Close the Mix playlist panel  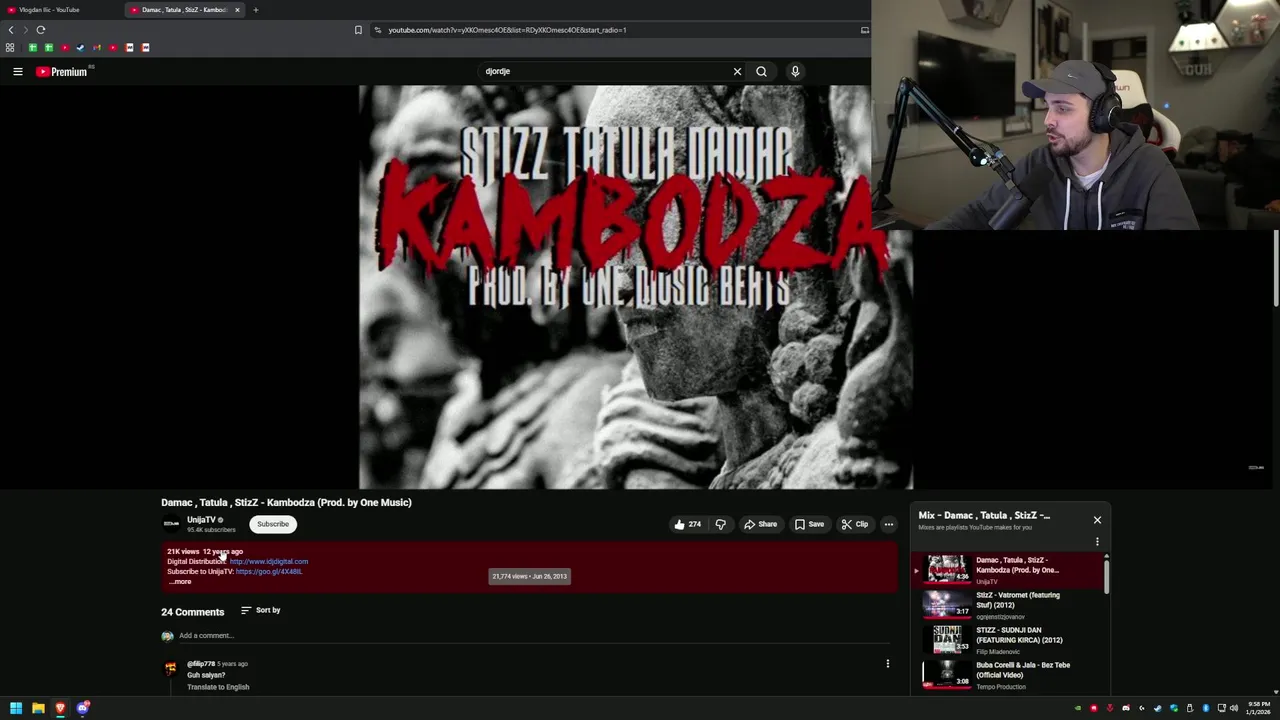pos(1097,520)
